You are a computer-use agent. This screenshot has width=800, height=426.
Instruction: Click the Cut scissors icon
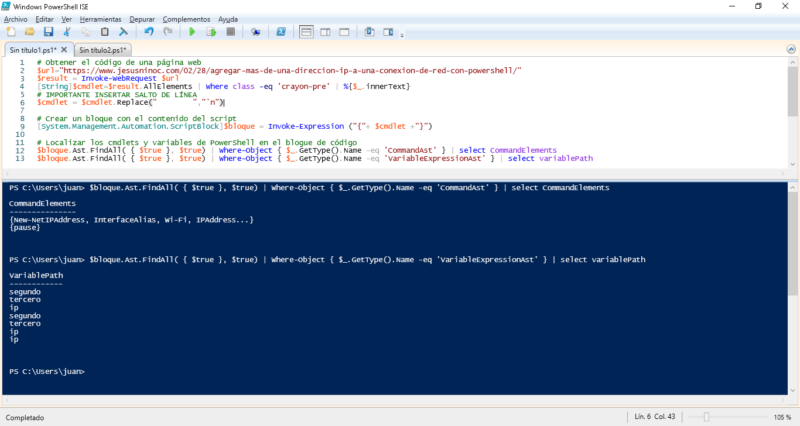(x=66, y=32)
